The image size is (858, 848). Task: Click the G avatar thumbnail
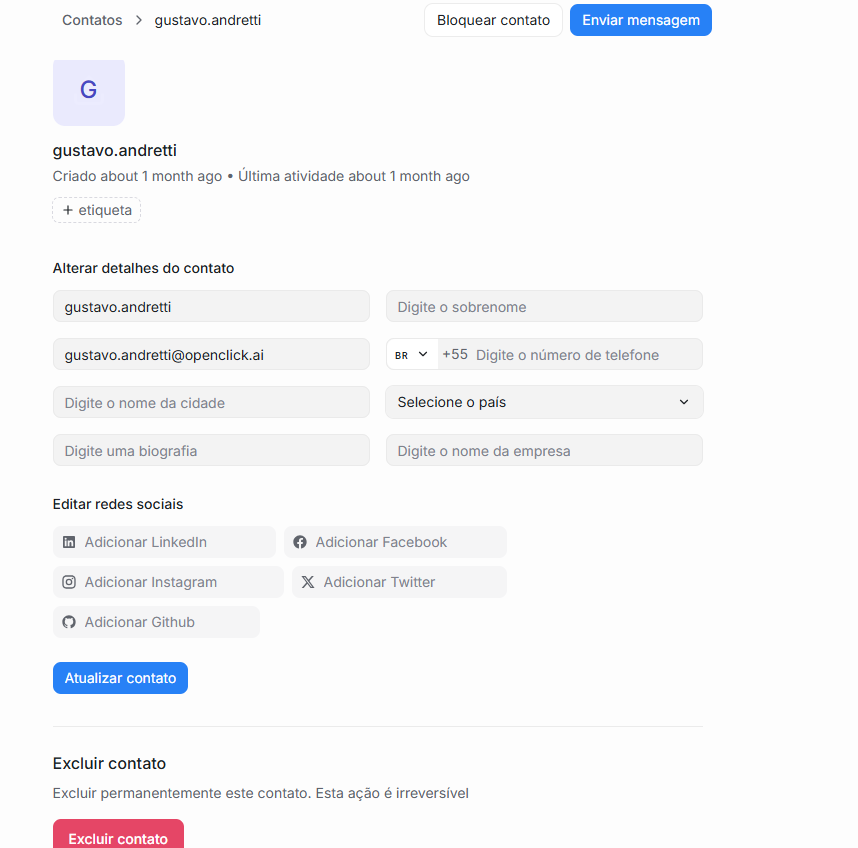88,91
